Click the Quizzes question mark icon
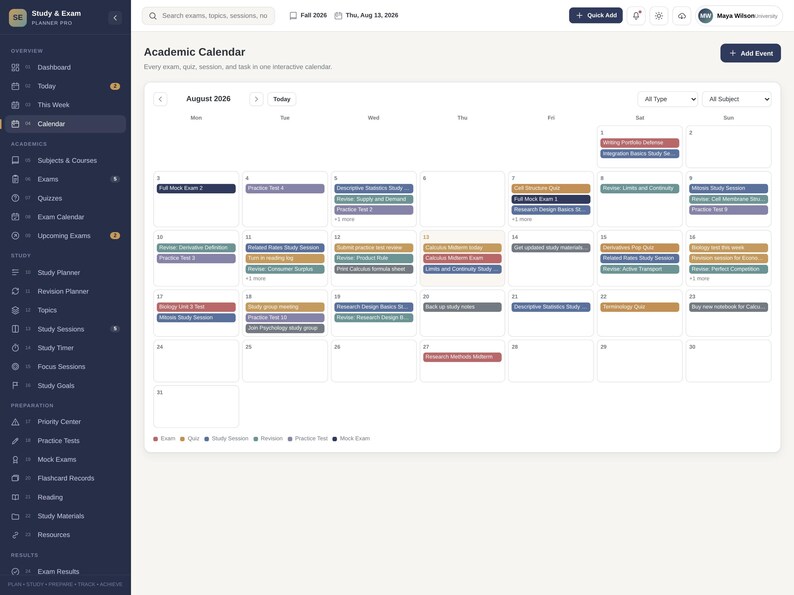 (x=15, y=198)
